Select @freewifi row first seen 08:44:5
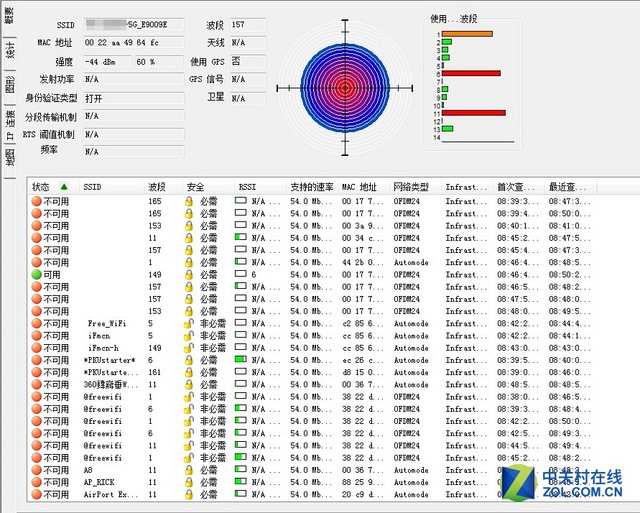The image size is (640, 513). pos(310,446)
